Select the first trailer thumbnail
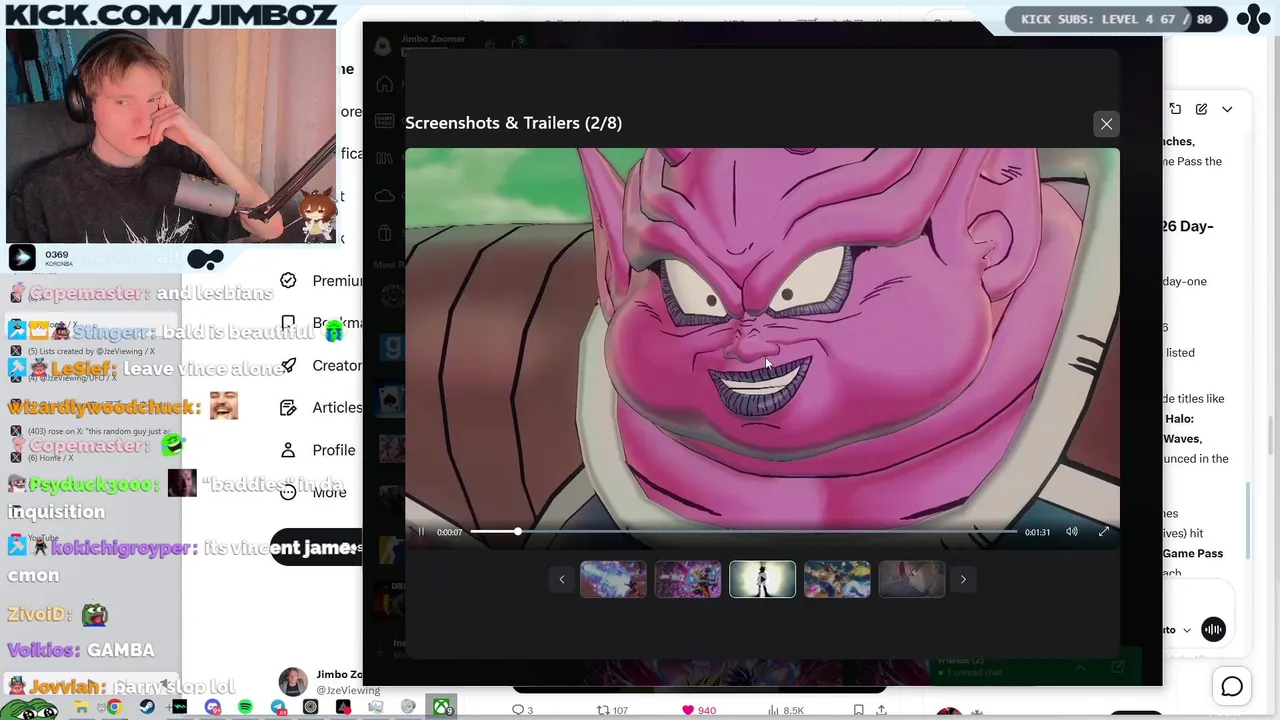 tap(613, 579)
